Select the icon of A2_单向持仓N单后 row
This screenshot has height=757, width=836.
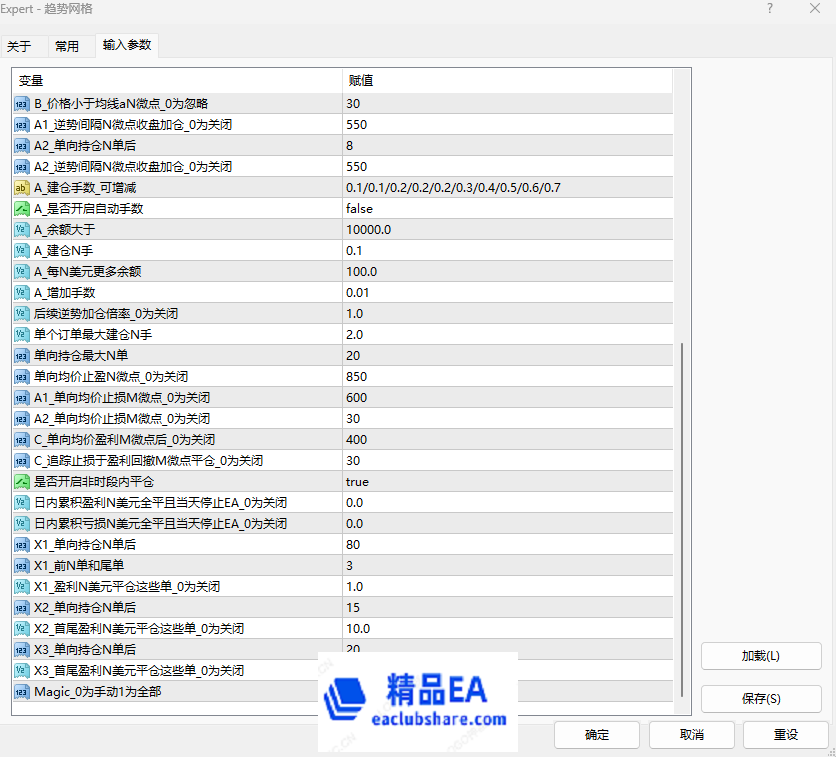pos(22,146)
